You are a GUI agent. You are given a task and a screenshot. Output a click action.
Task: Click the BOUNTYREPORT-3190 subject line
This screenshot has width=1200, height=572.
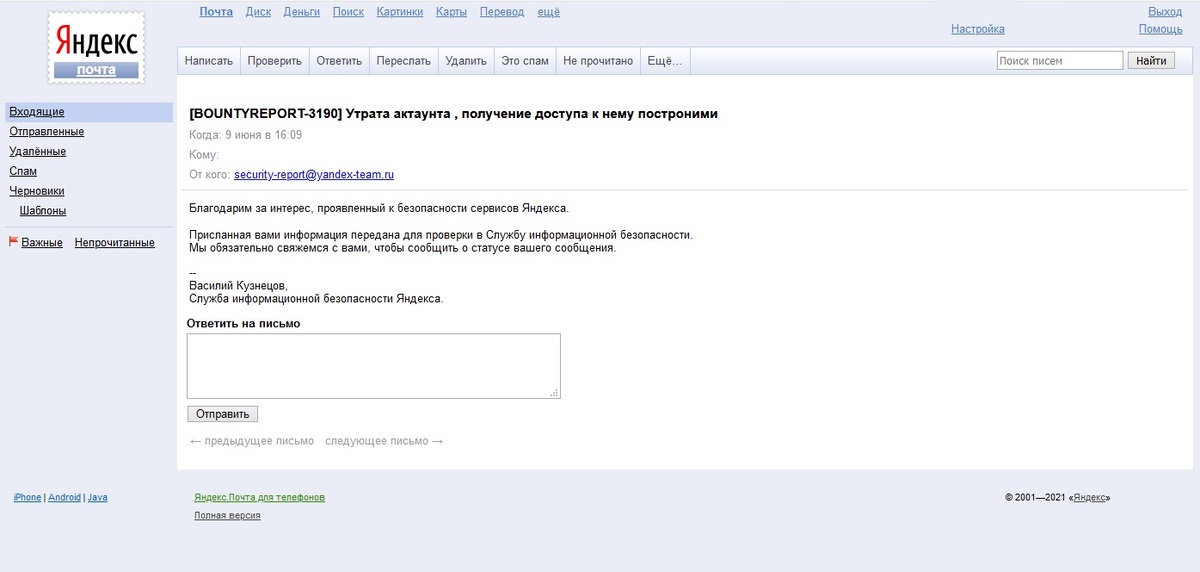pyautogui.click(x=453, y=114)
